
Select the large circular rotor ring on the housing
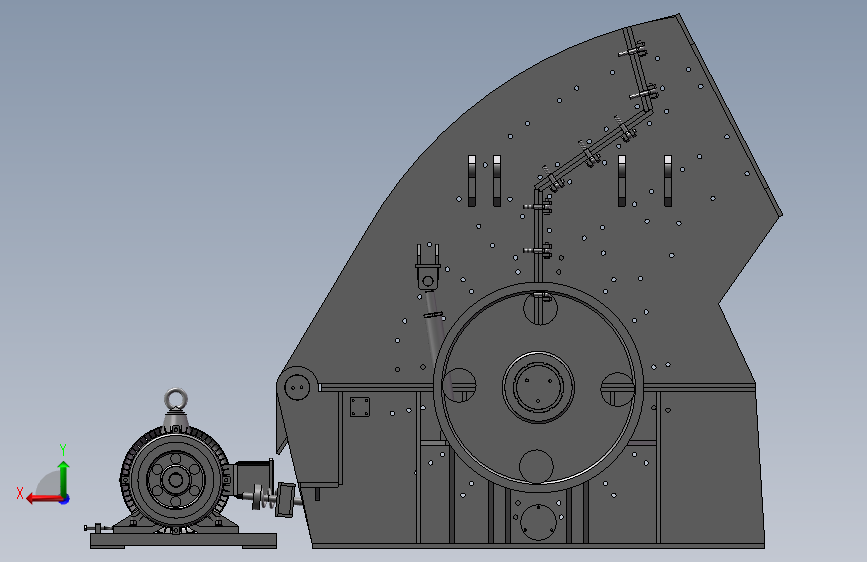point(538,386)
